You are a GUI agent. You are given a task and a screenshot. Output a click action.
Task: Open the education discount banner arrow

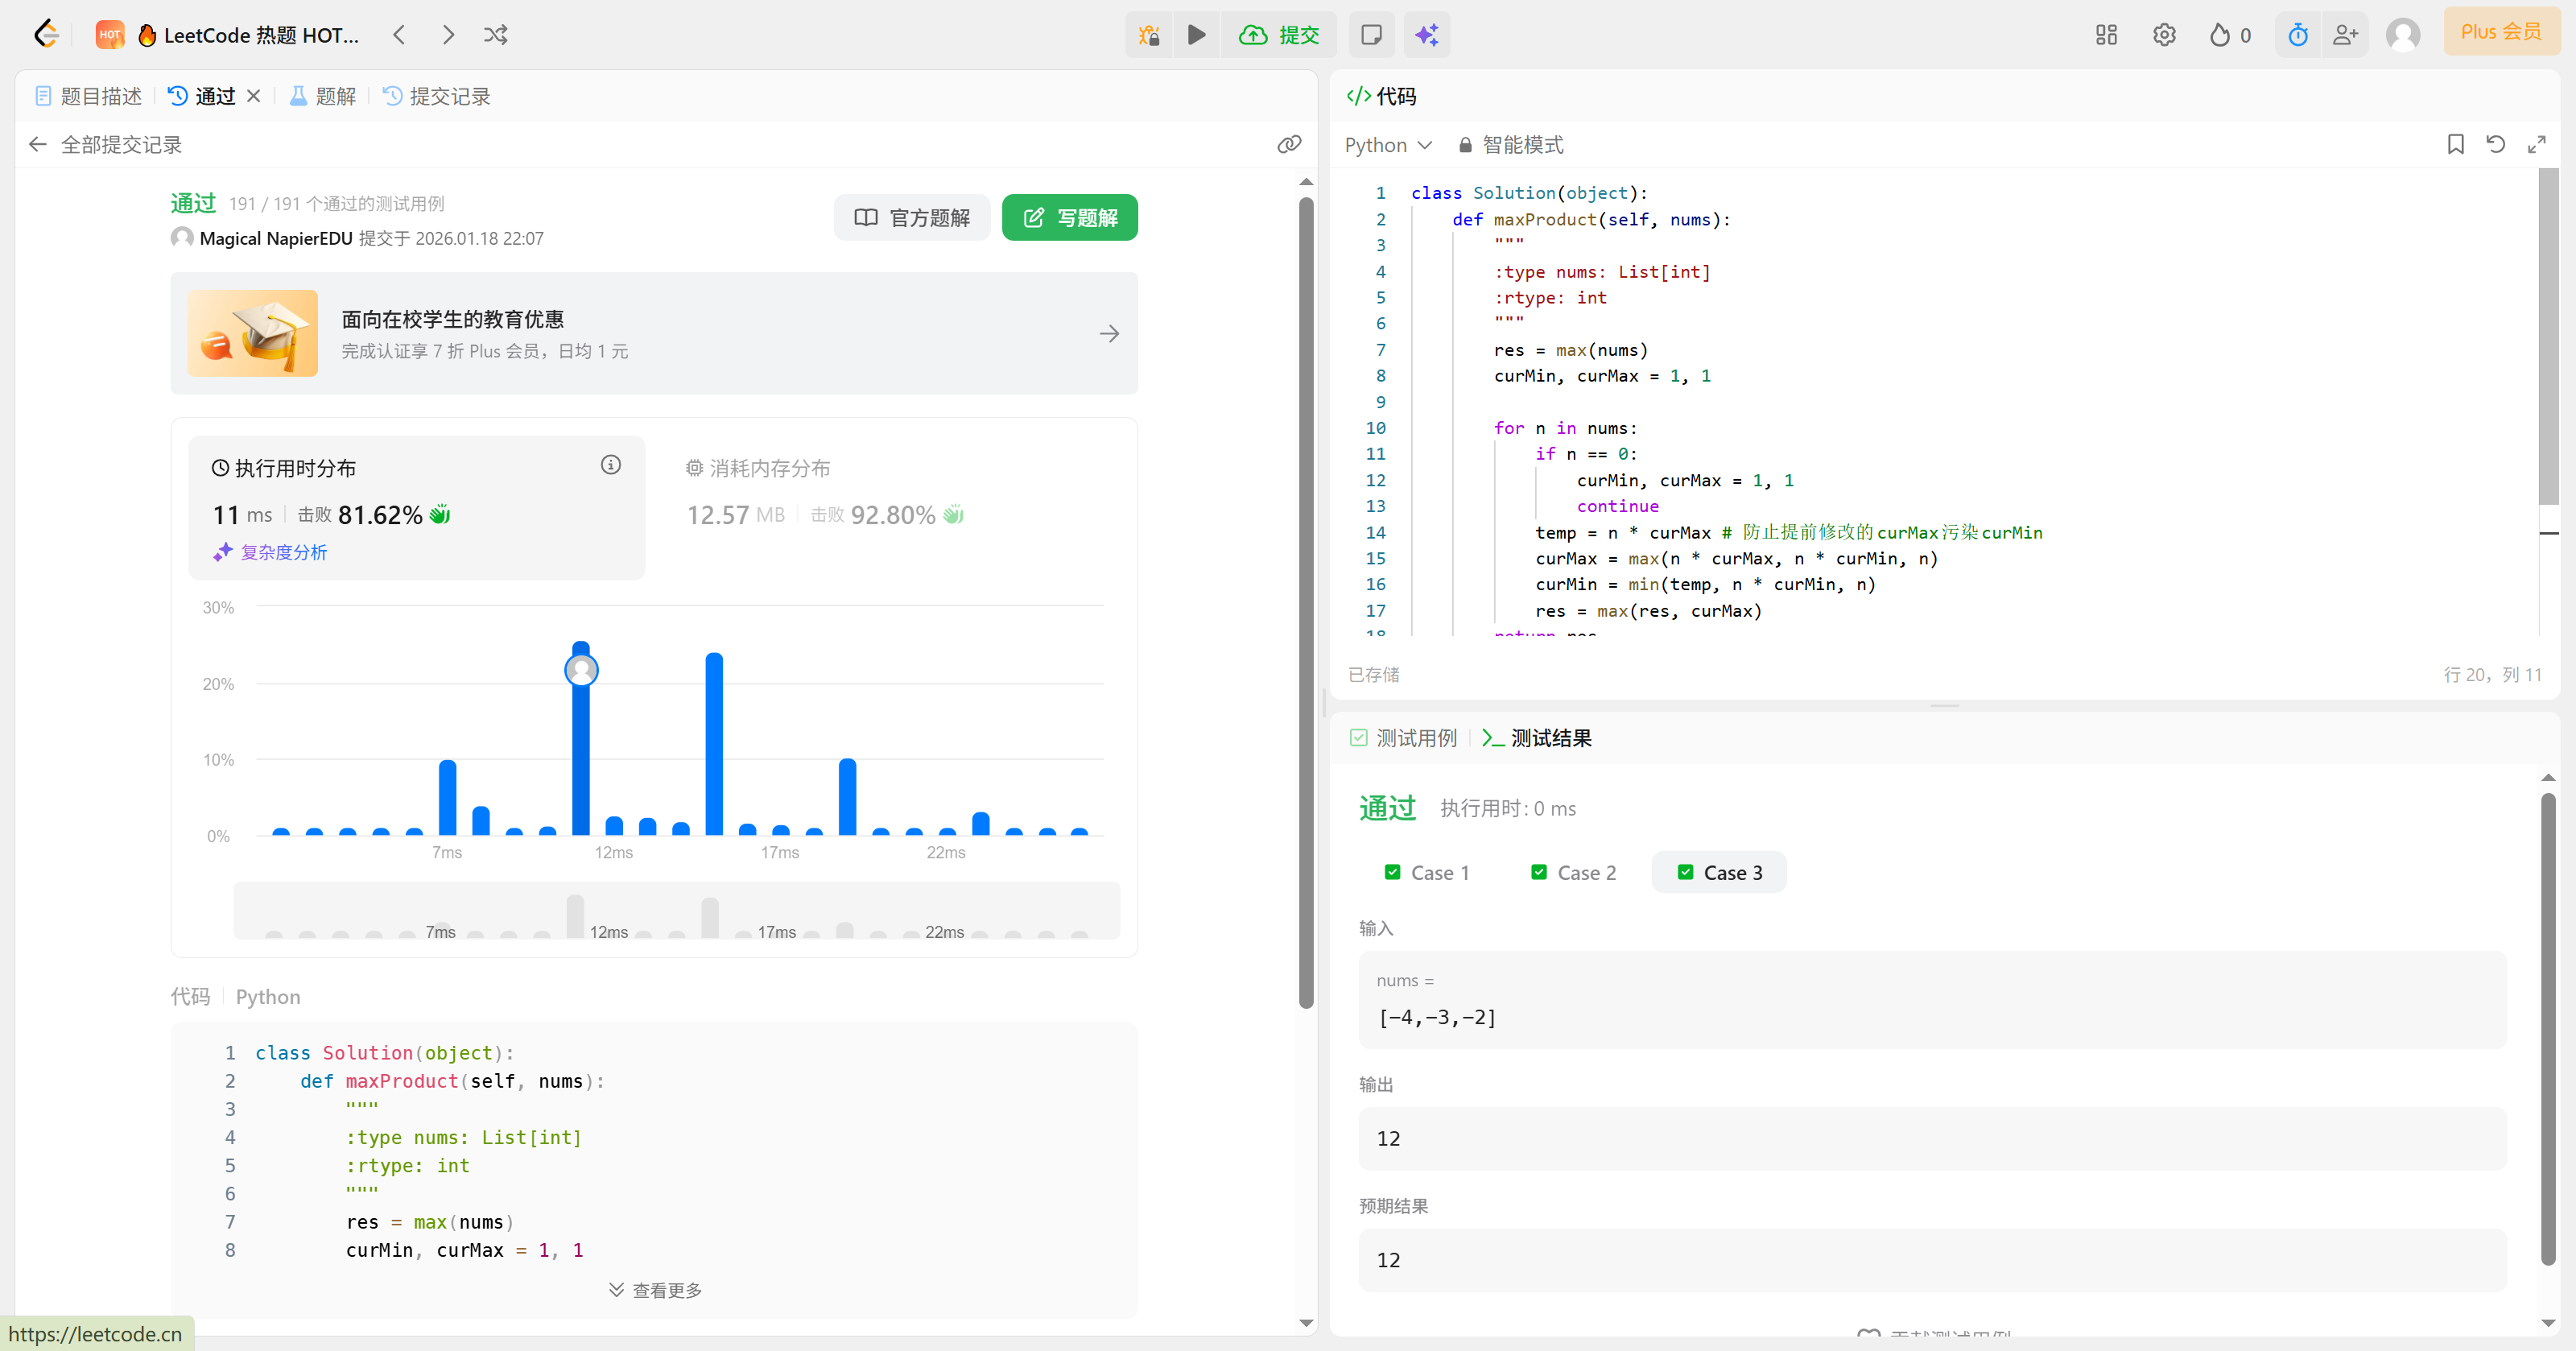click(1109, 334)
